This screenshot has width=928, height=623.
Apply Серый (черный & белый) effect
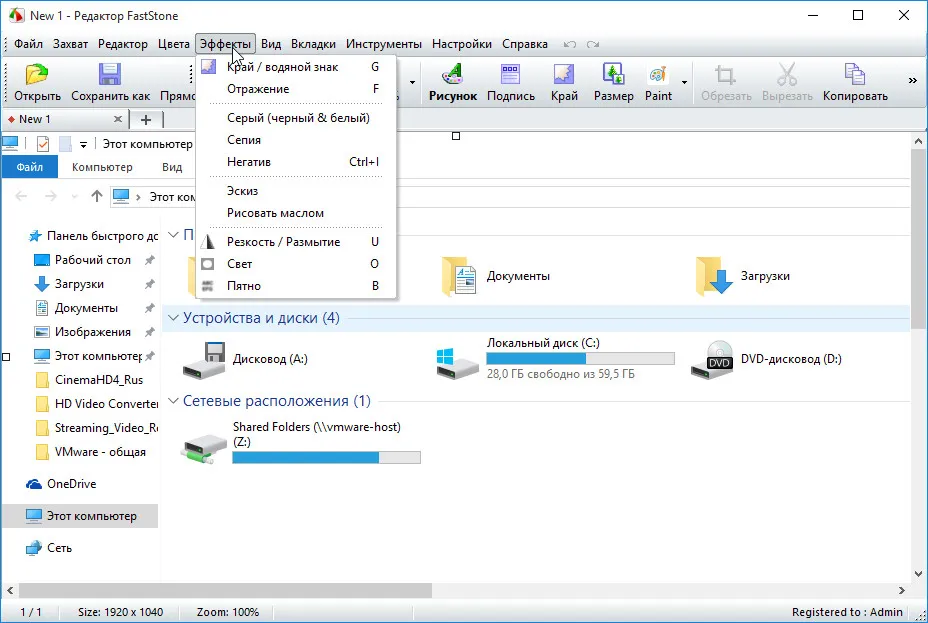296,118
